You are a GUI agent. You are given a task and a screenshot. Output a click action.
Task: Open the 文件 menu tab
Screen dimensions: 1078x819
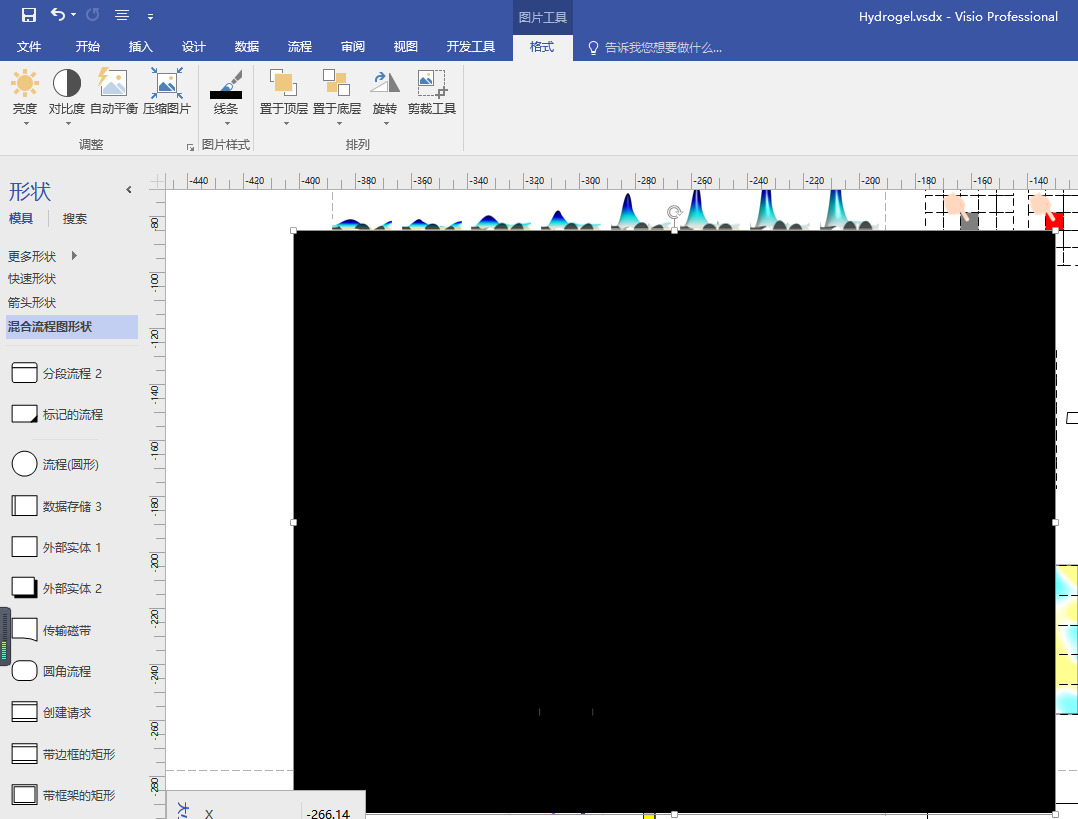[29, 47]
